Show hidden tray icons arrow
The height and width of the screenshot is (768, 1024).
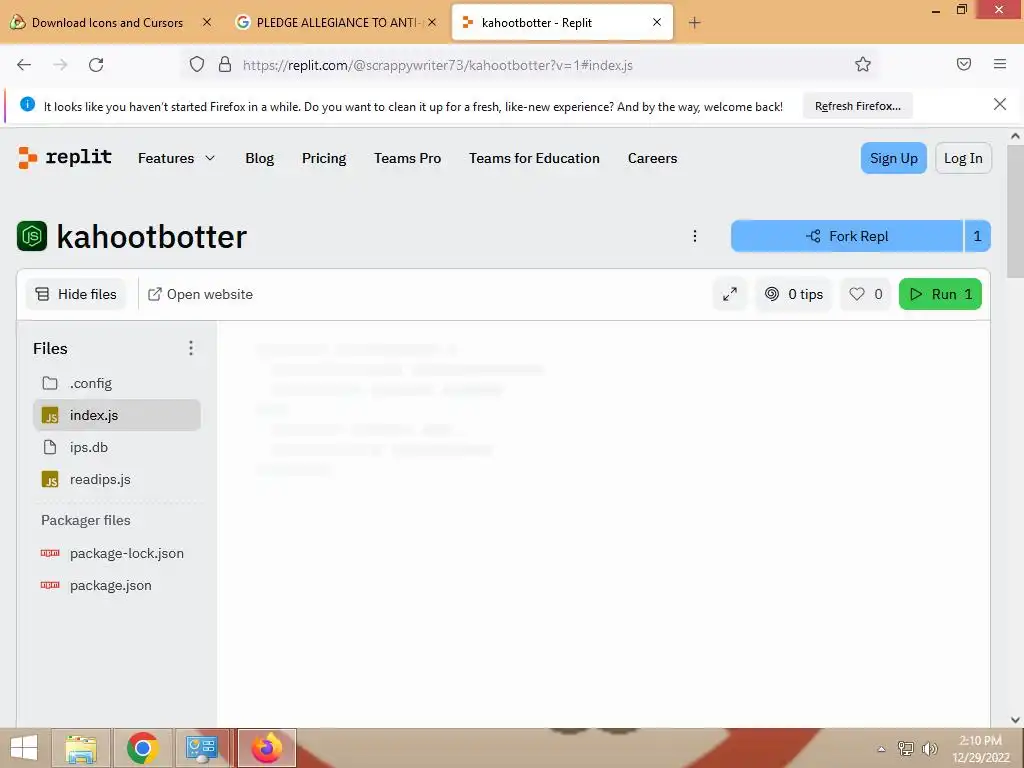(x=881, y=749)
